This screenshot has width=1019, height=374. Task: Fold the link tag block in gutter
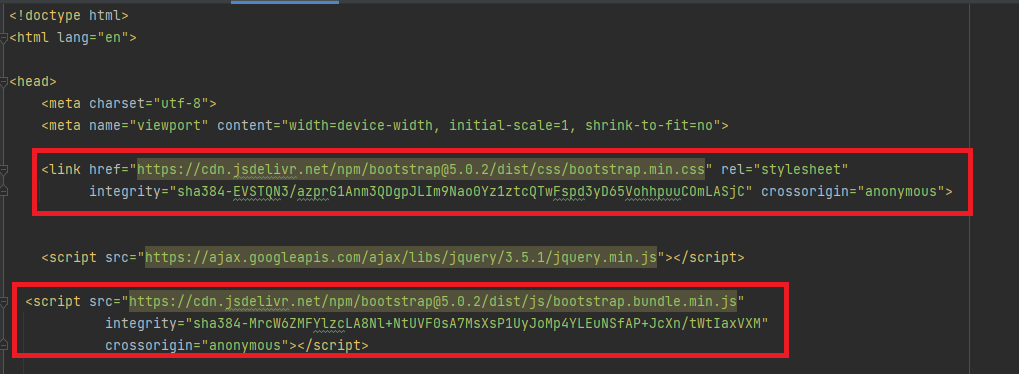click(x=4, y=170)
